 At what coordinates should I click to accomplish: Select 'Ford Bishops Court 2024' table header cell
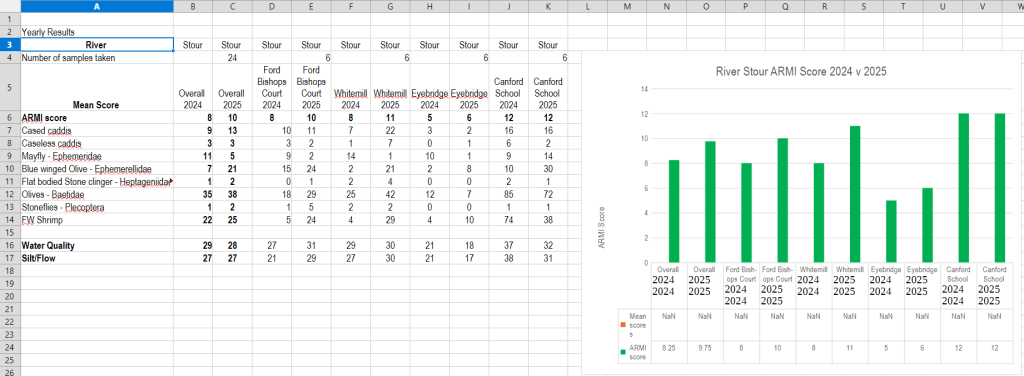click(x=272, y=87)
